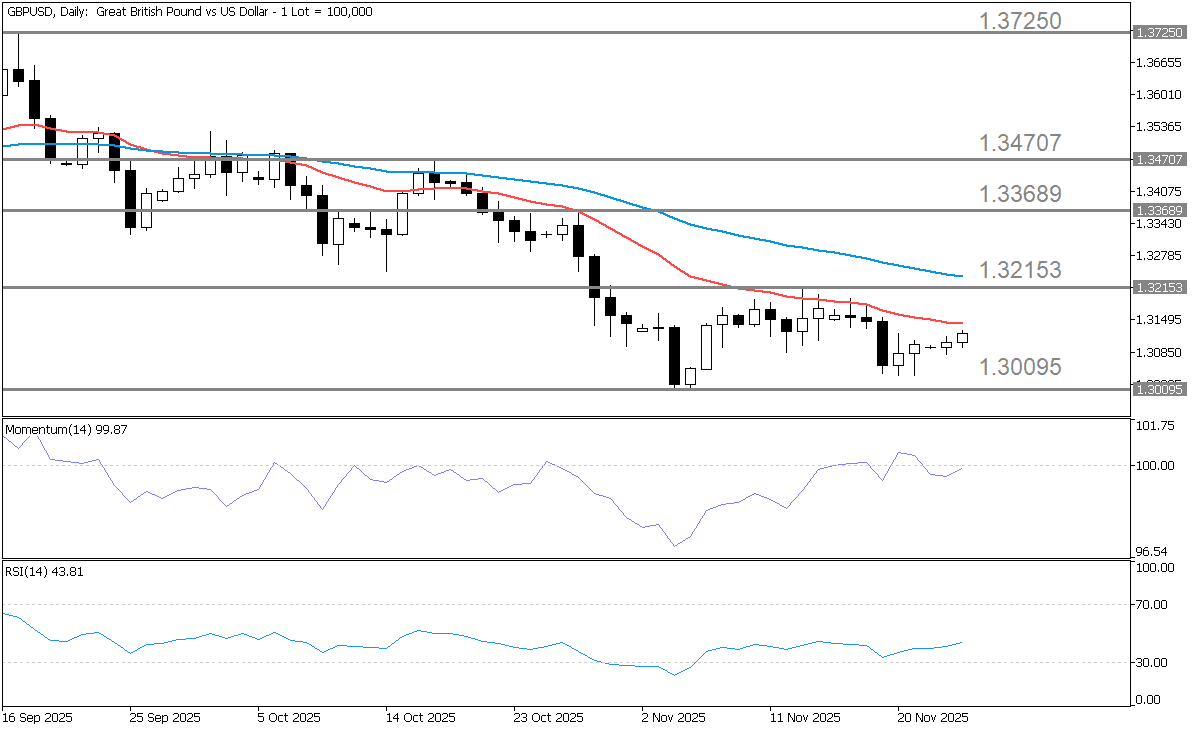This screenshot has width=1200, height=730.
Task: Click the Momentum 100.00 axis value
Action: click(1156, 466)
